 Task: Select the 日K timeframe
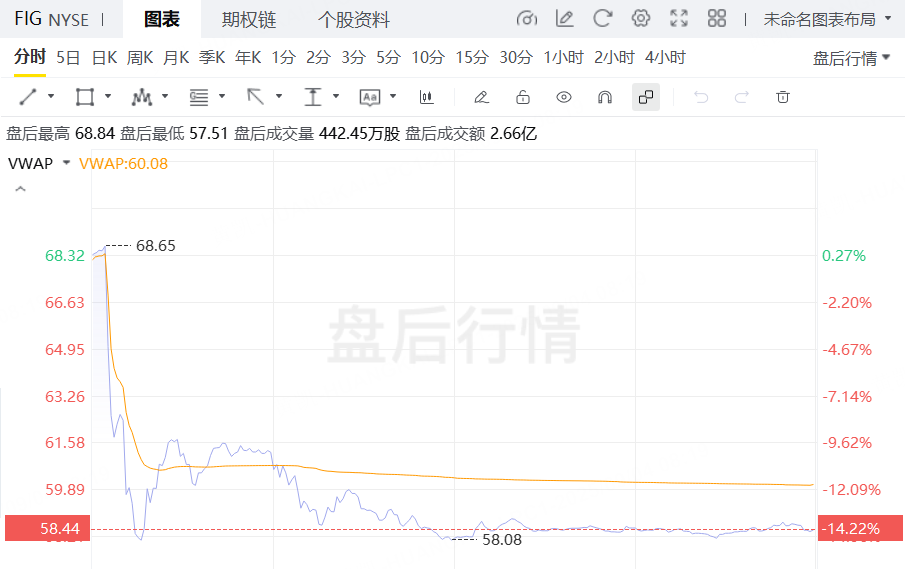coord(104,57)
